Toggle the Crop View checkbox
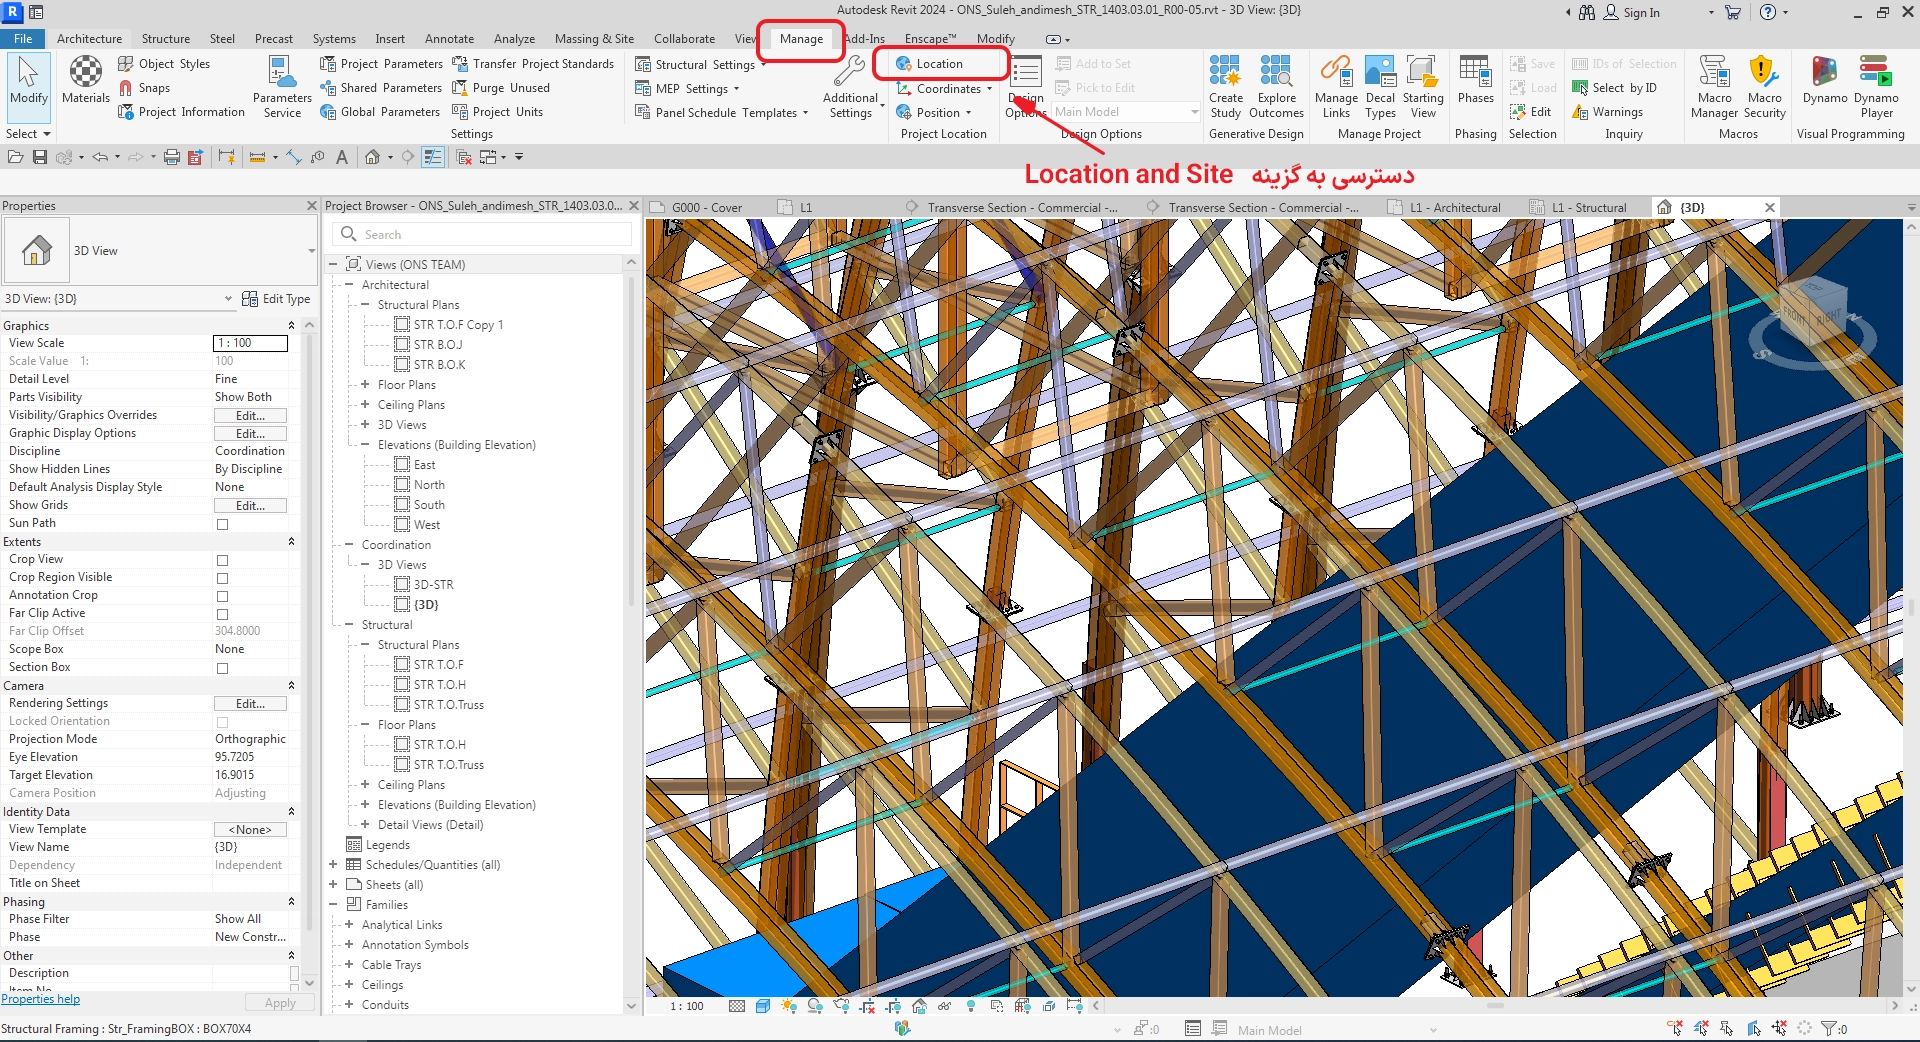This screenshot has width=1920, height=1042. [222, 560]
